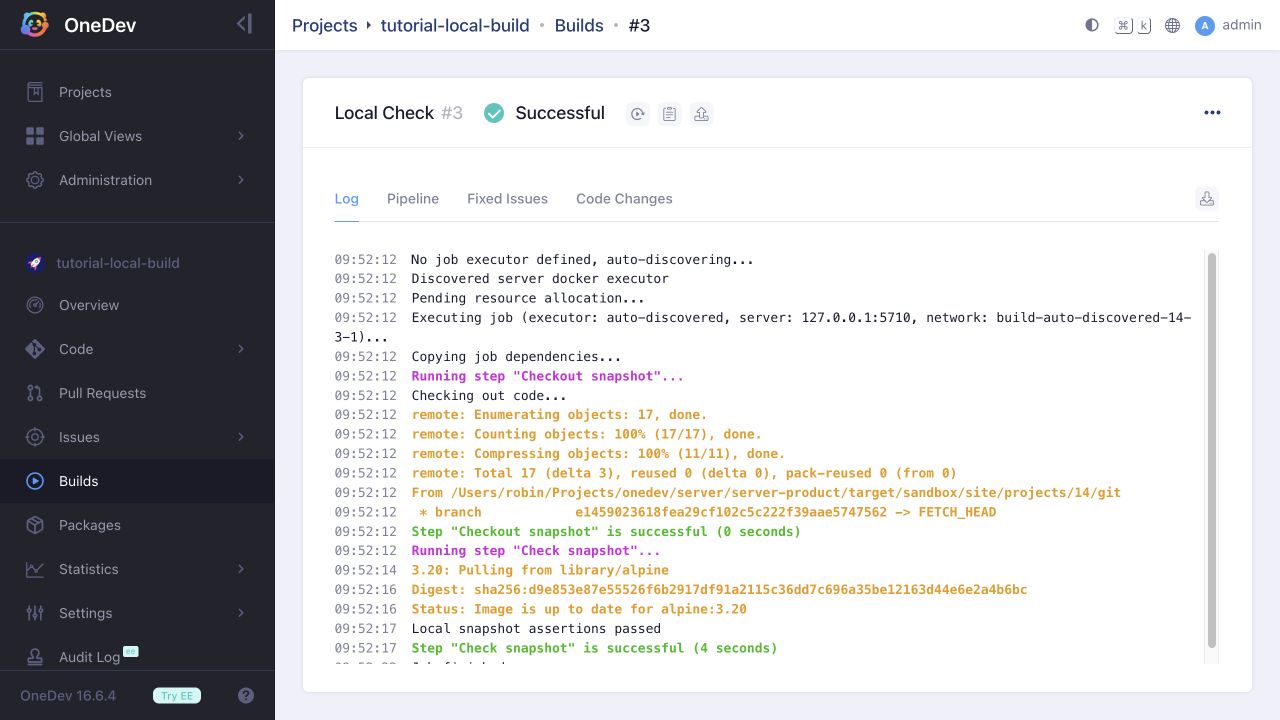This screenshot has height=720, width=1280.
Task: Click the Overview gauge icon
Action: click(35, 305)
